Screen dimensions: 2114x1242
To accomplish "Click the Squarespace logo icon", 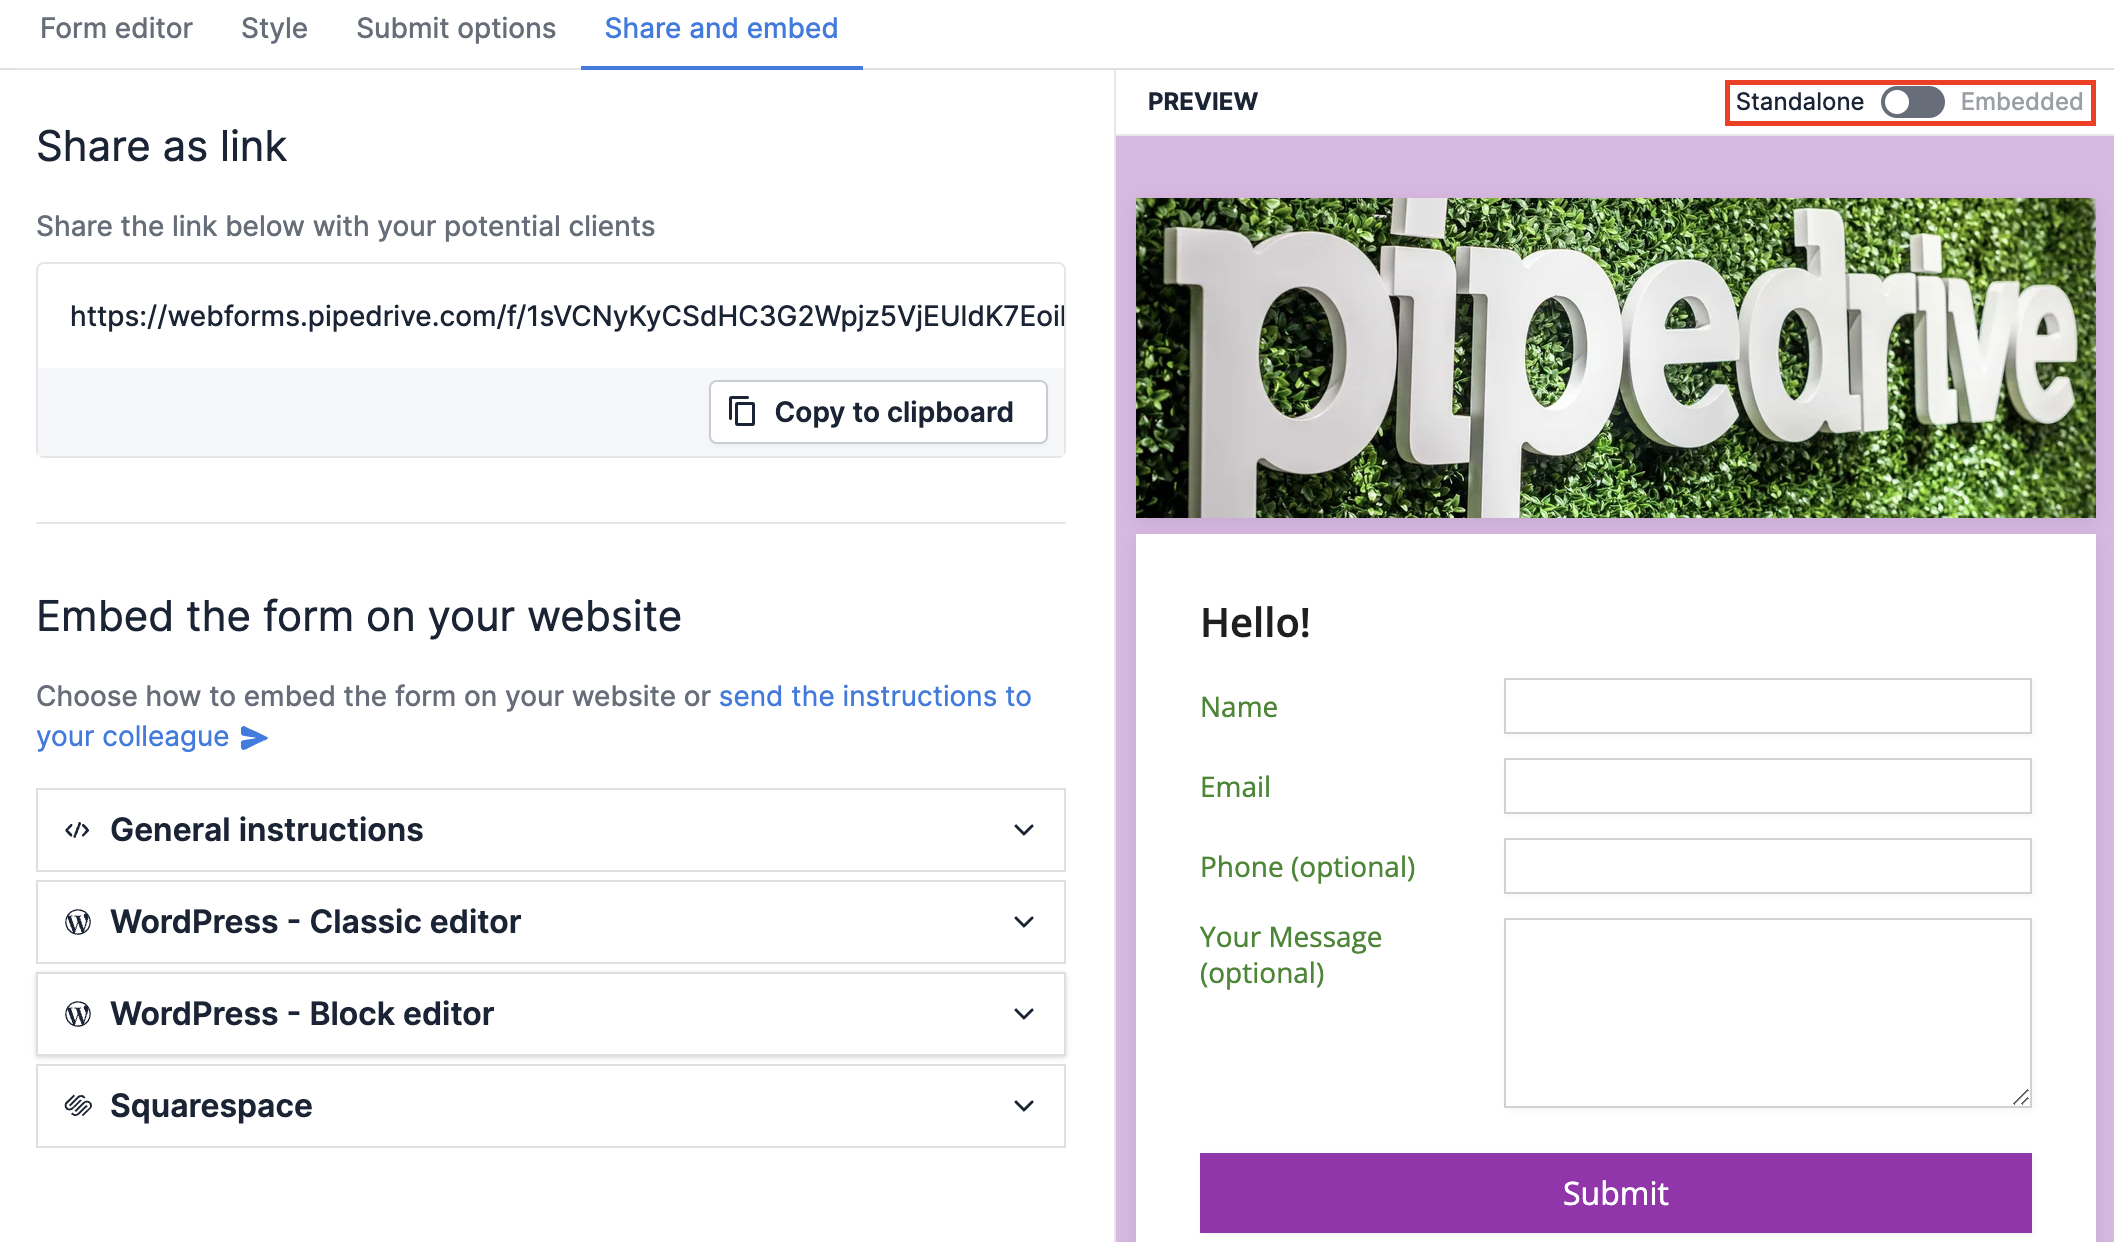I will [x=78, y=1106].
